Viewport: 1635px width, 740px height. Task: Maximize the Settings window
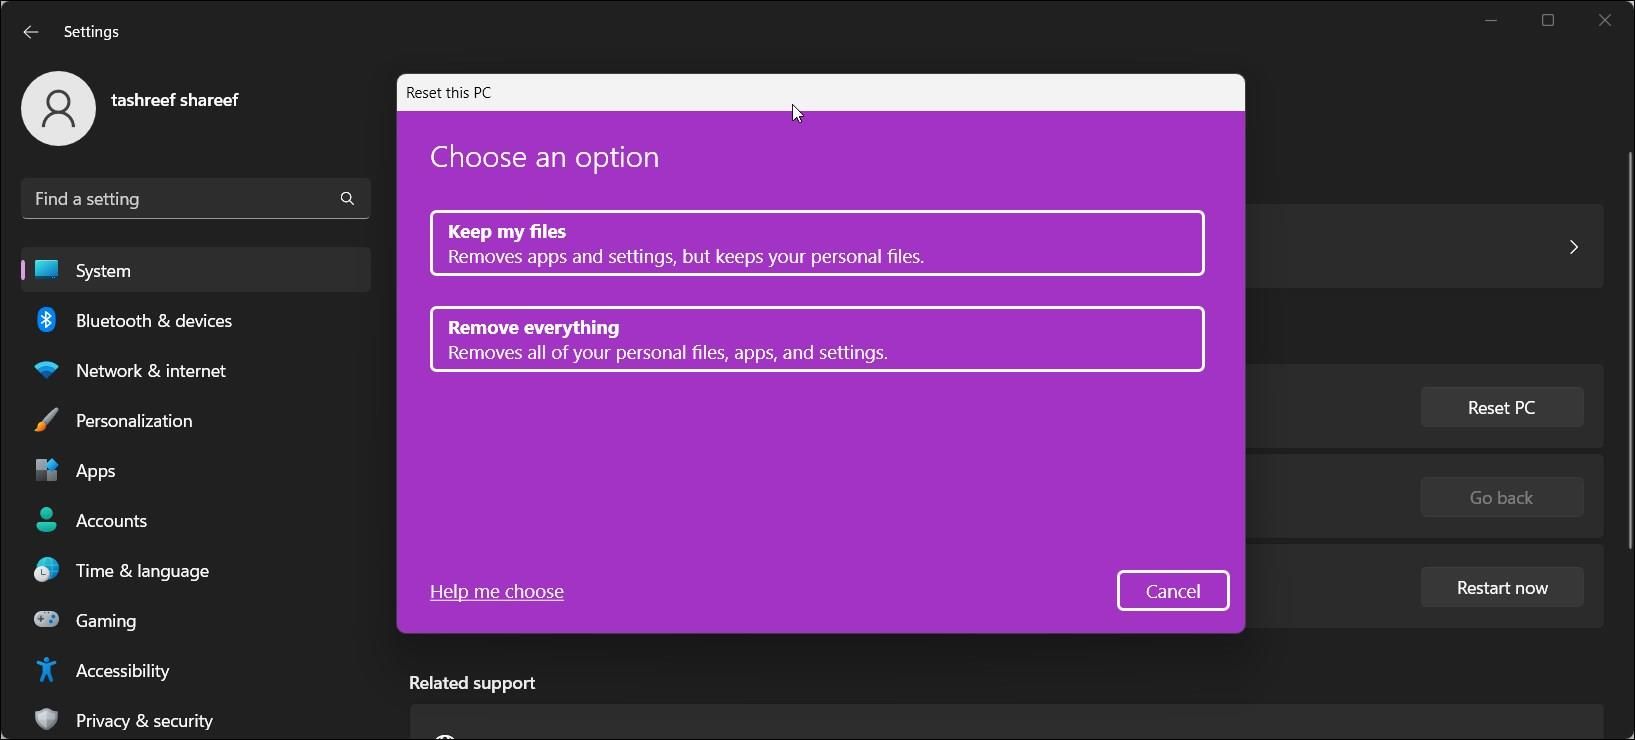pos(1548,20)
